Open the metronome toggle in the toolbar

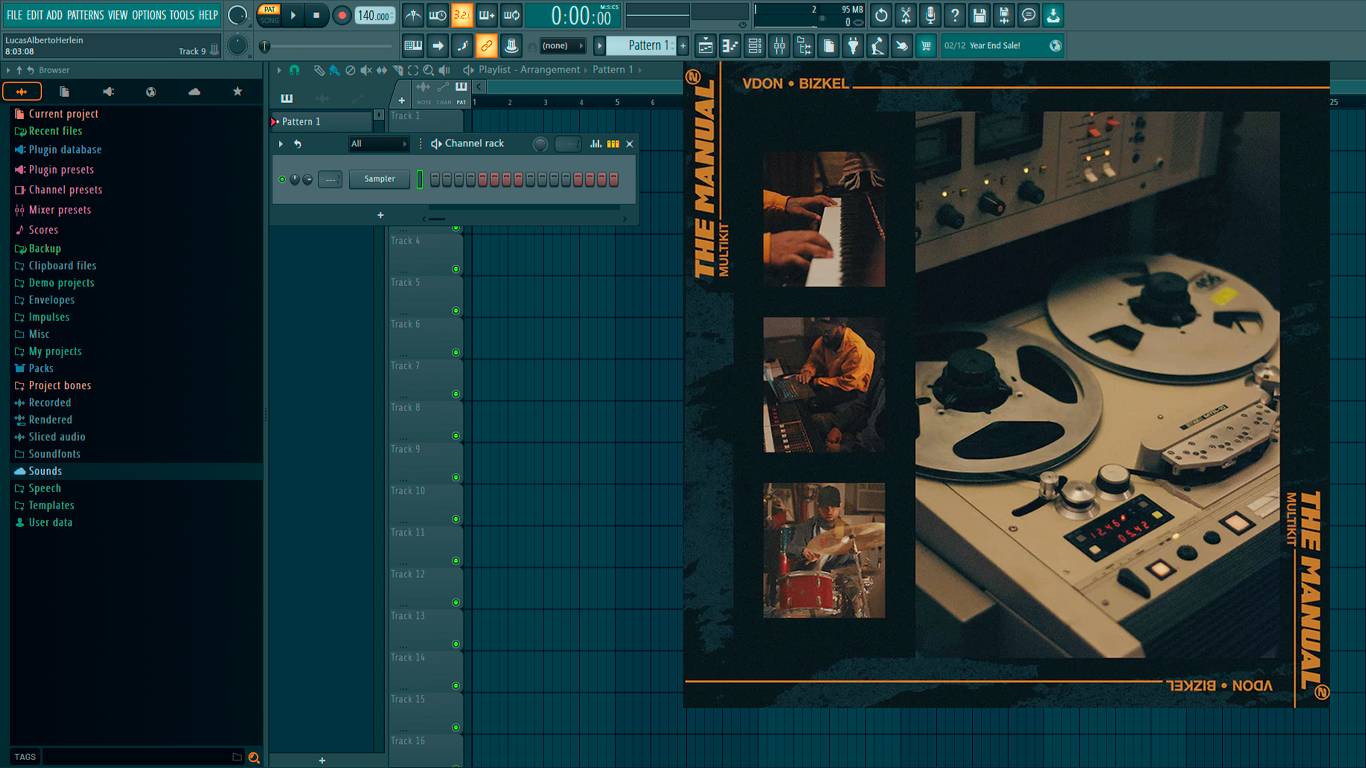click(413, 15)
